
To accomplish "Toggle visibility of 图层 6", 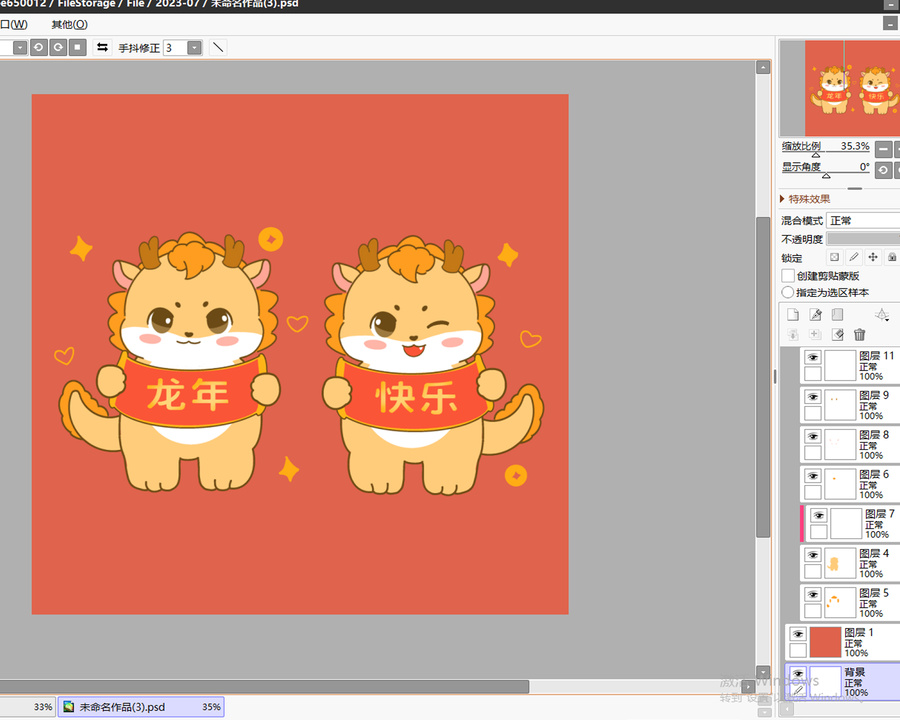I will [813, 476].
